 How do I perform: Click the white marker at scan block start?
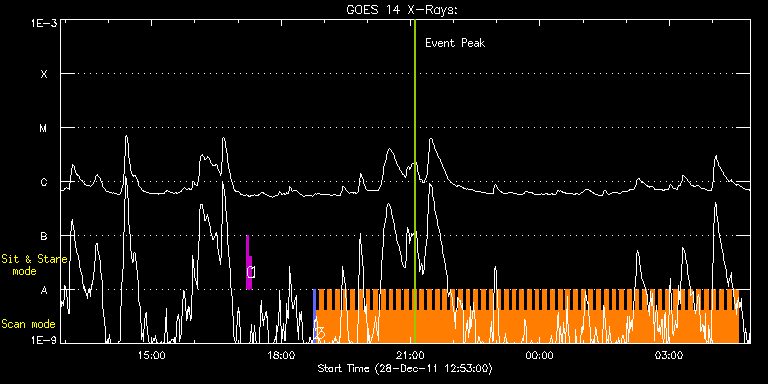point(319,333)
